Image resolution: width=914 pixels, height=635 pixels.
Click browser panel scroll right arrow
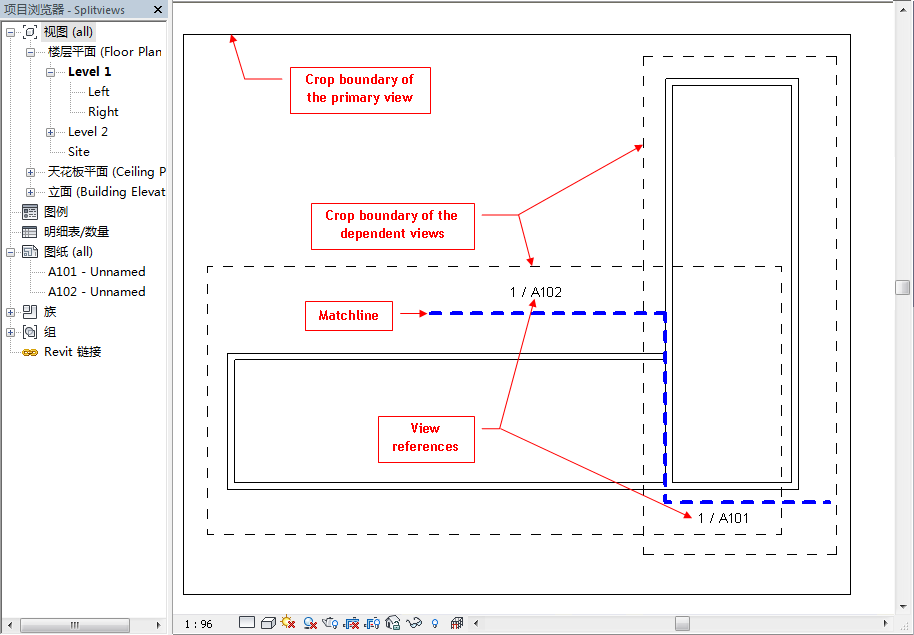[x=159, y=625]
